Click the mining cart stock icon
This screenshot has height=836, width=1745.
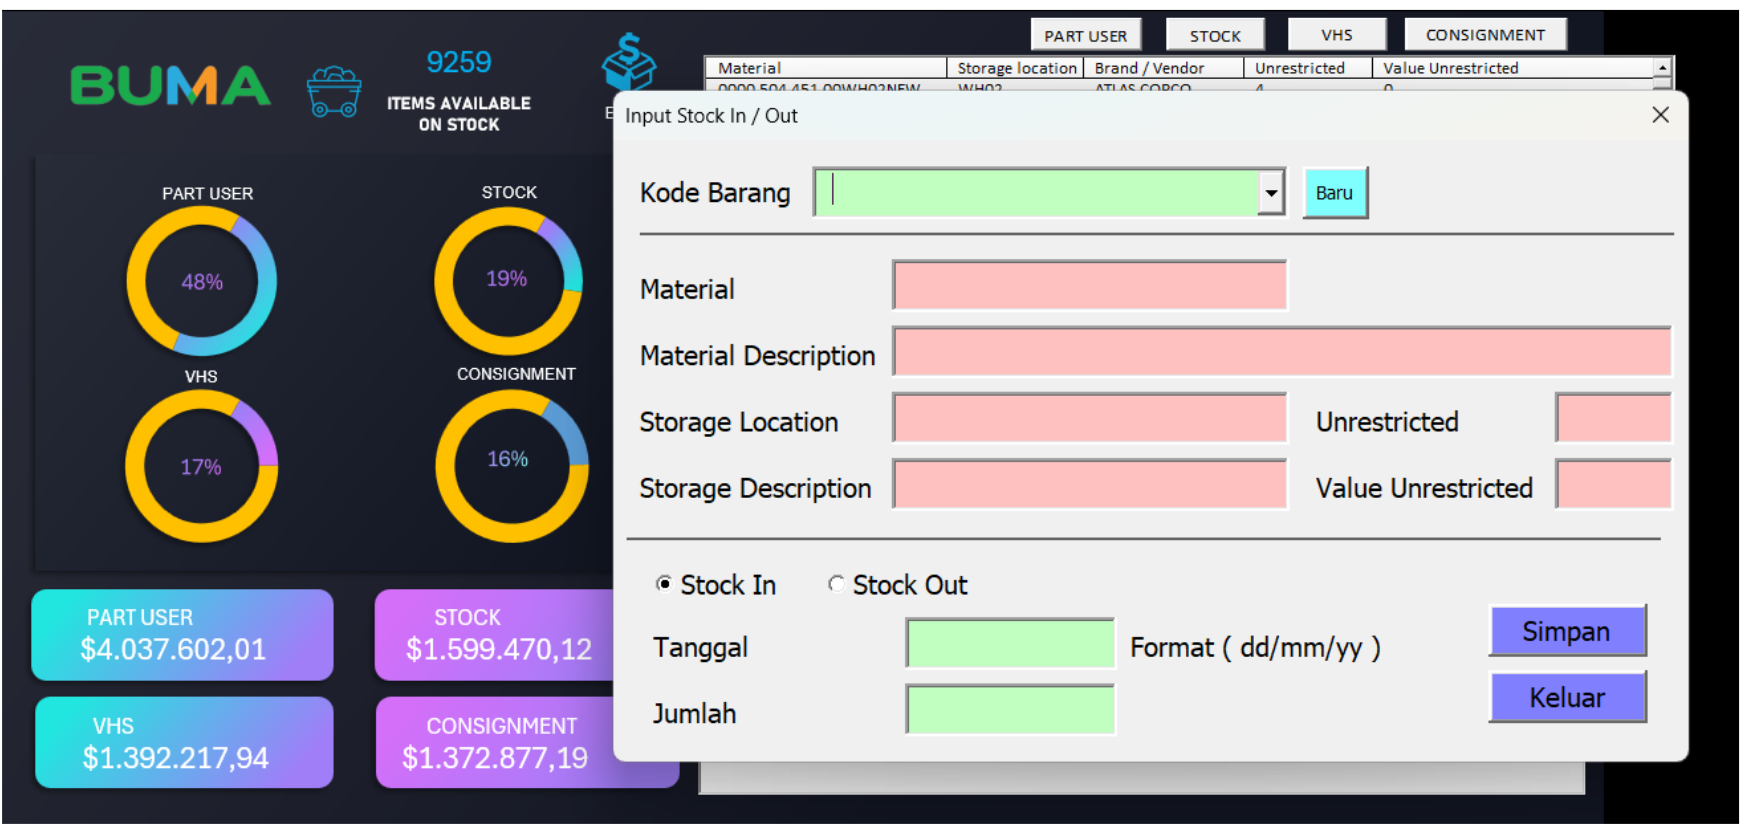pyautogui.click(x=334, y=92)
